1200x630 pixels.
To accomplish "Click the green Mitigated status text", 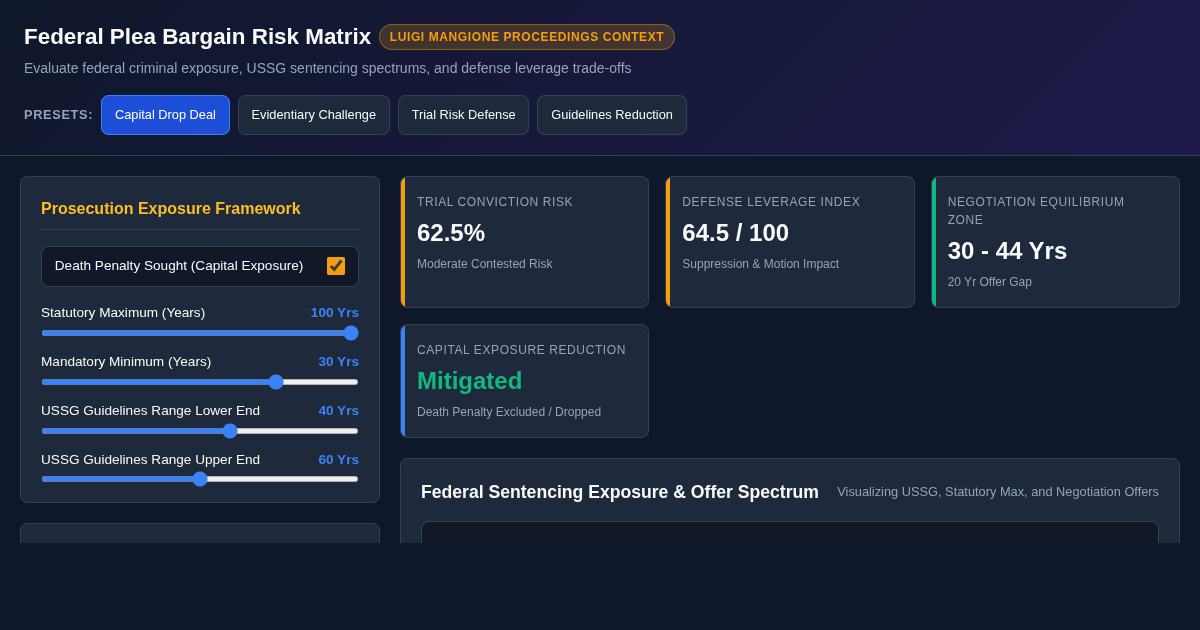I will pos(470,381).
